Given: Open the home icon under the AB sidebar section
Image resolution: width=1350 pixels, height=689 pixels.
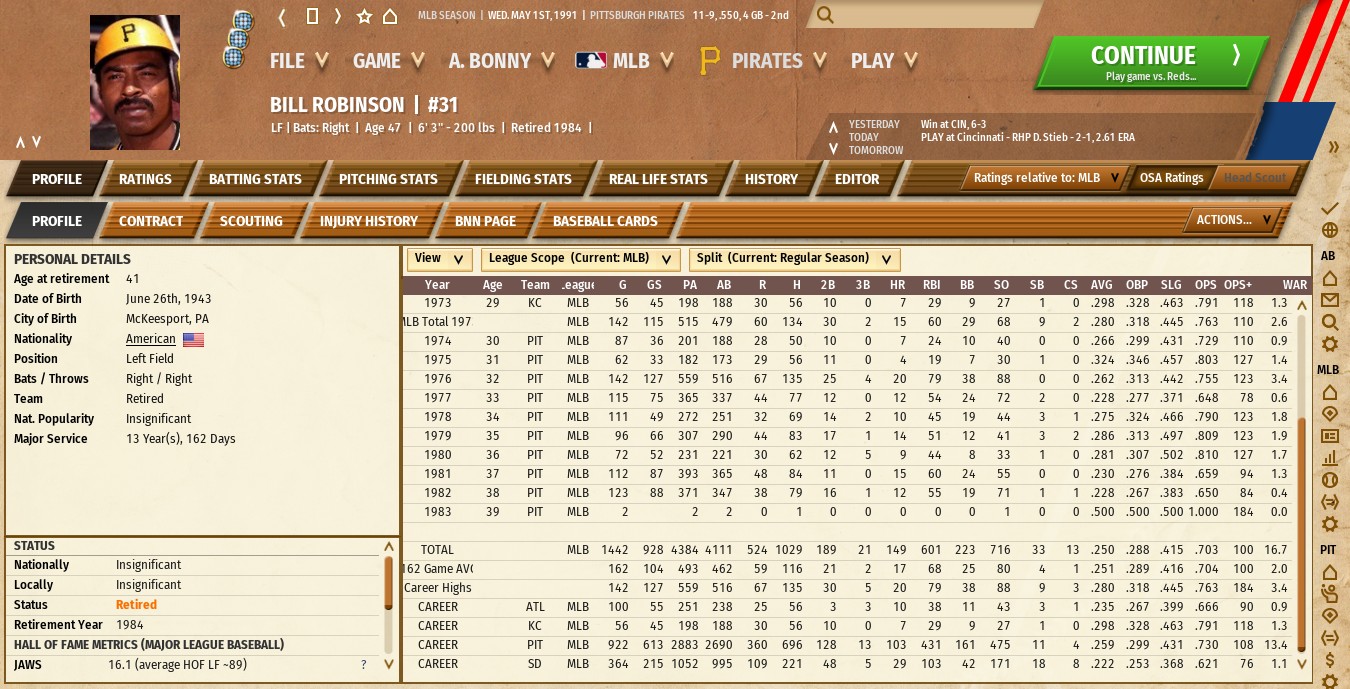Looking at the screenshot, I should tap(1329, 277).
